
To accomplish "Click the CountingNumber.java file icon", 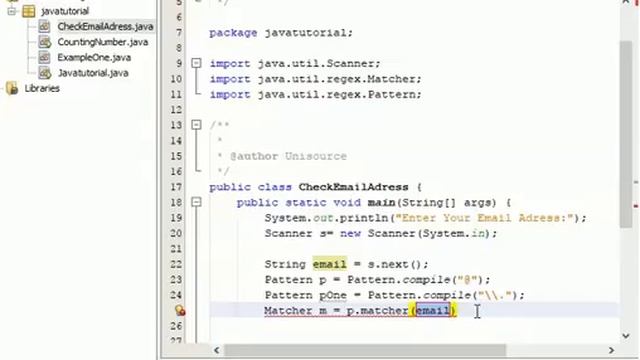I will (x=44, y=42).
